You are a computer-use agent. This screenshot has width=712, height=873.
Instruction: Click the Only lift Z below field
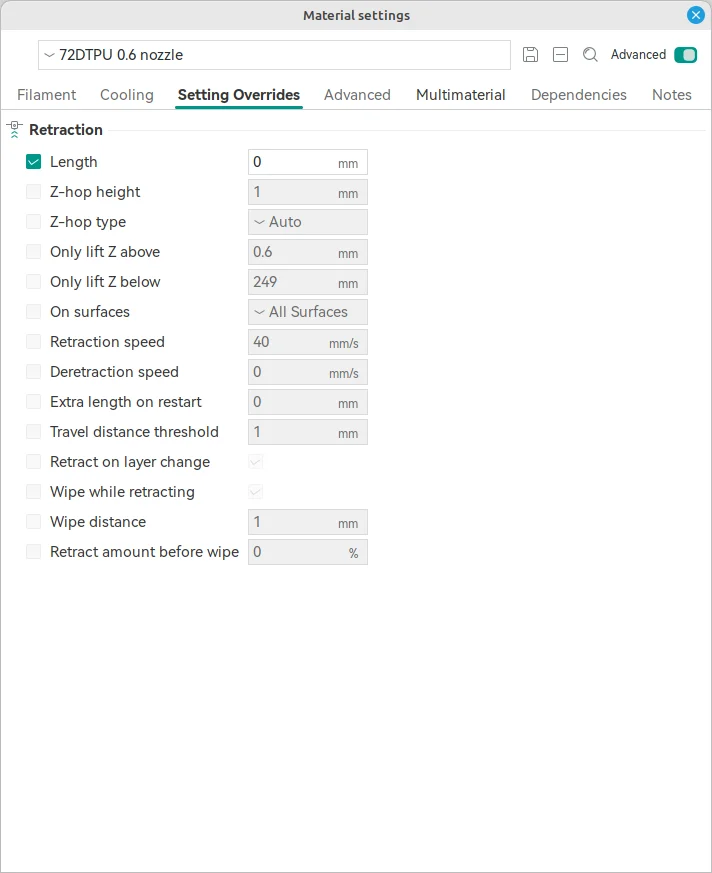(x=308, y=282)
